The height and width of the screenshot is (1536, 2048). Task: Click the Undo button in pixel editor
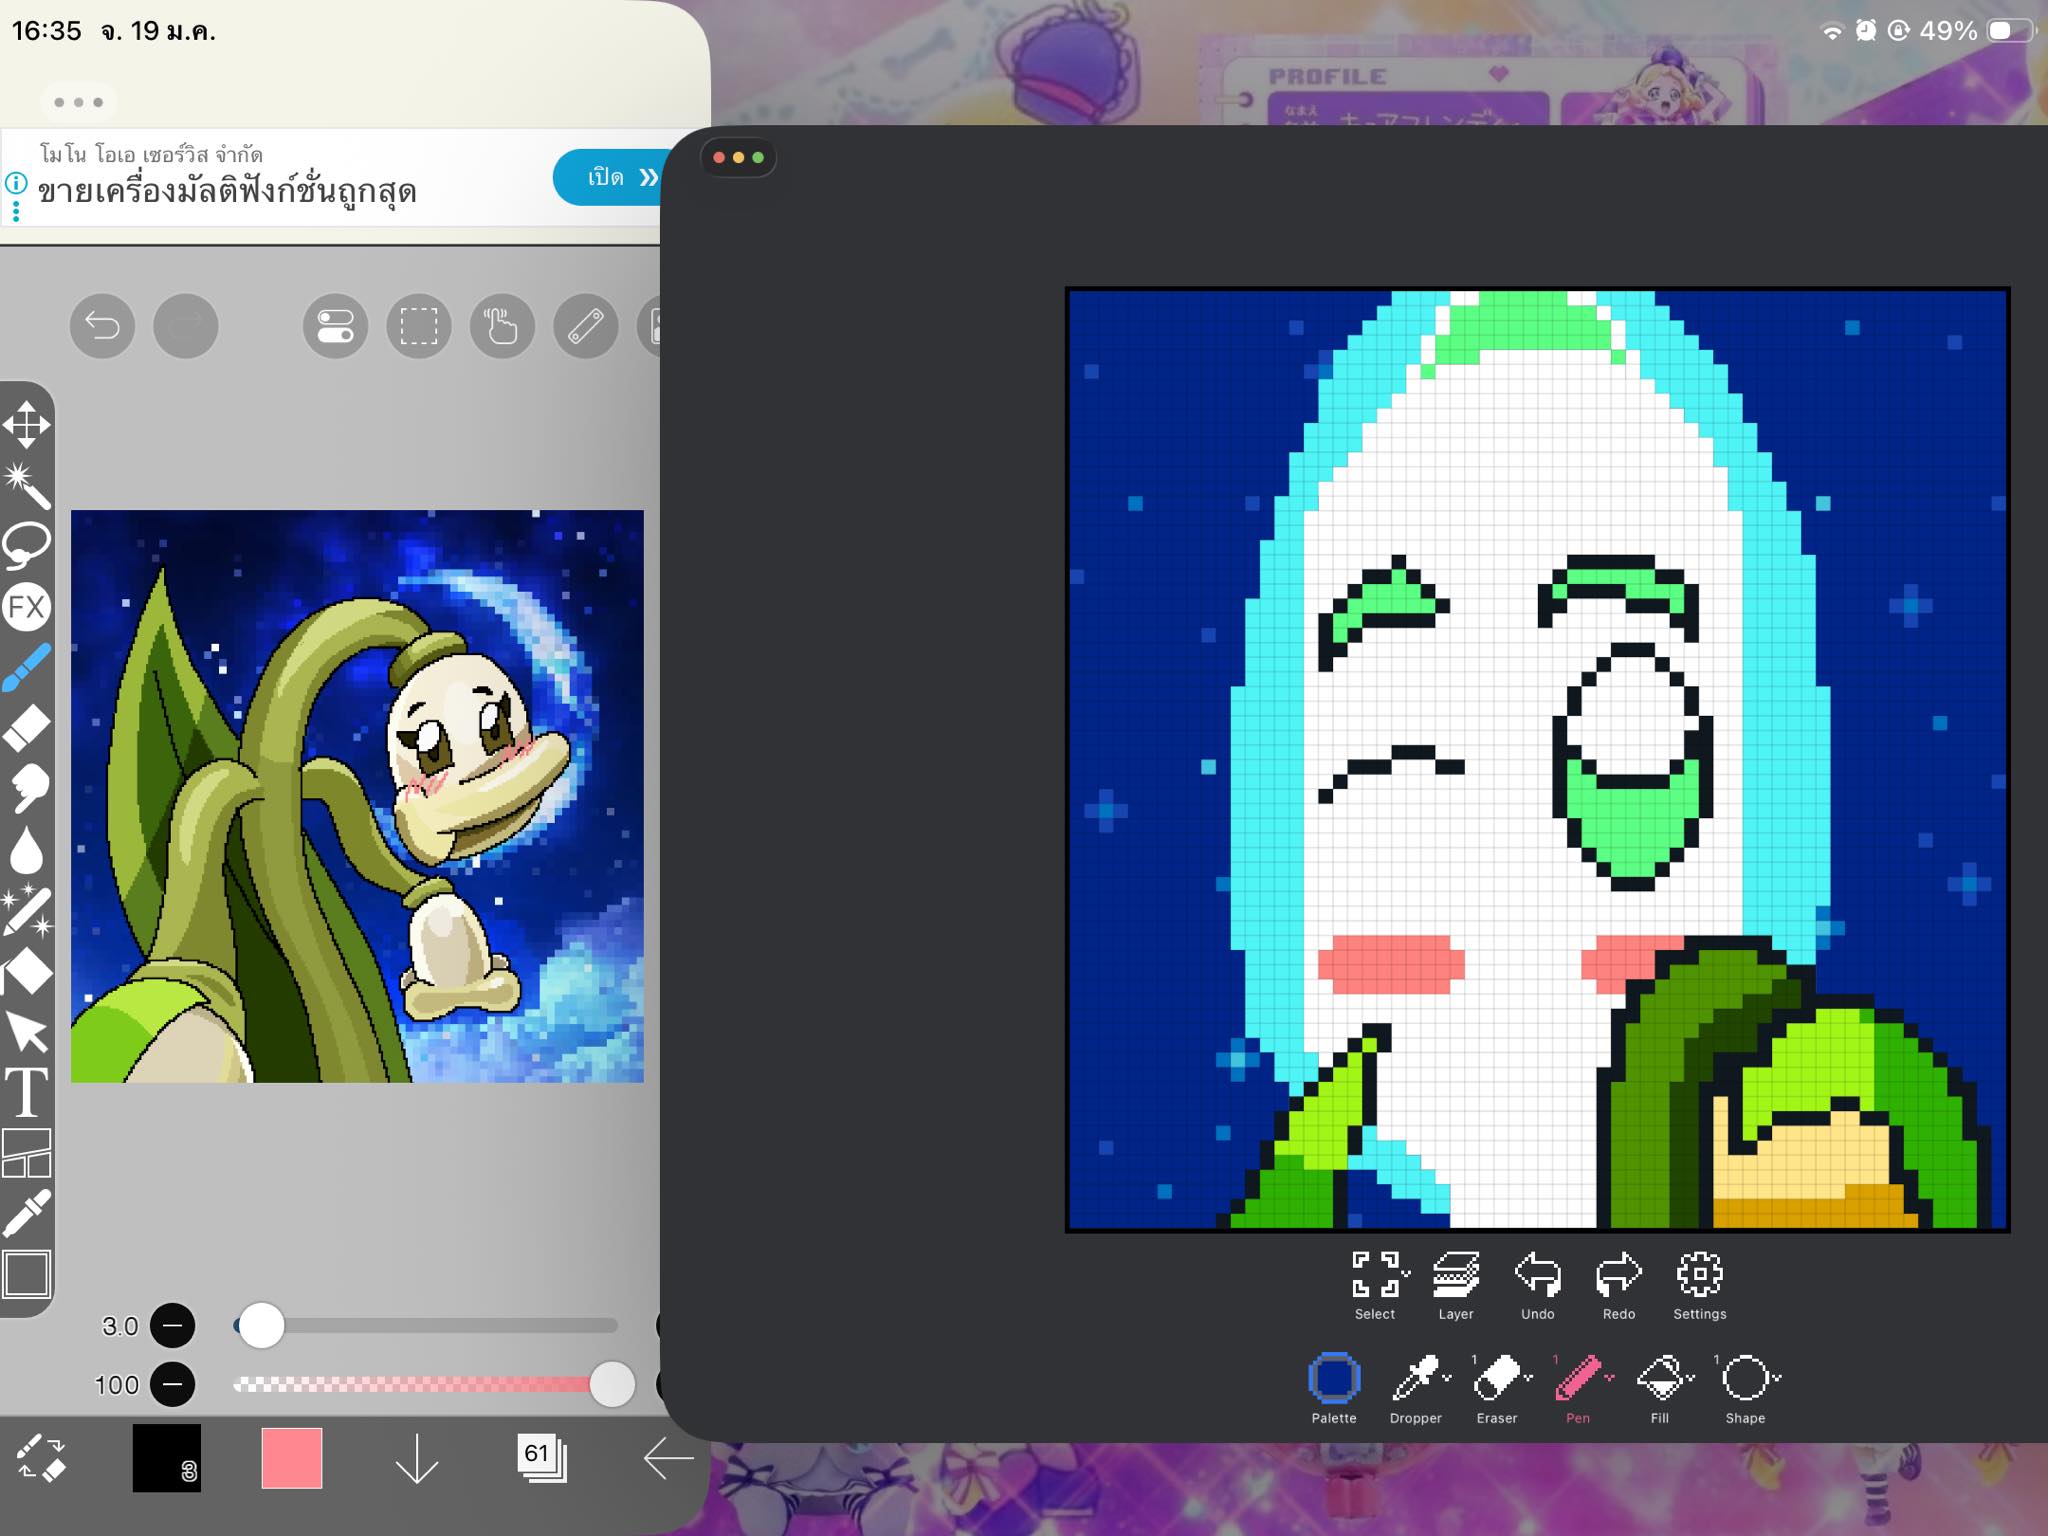click(x=1537, y=1285)
